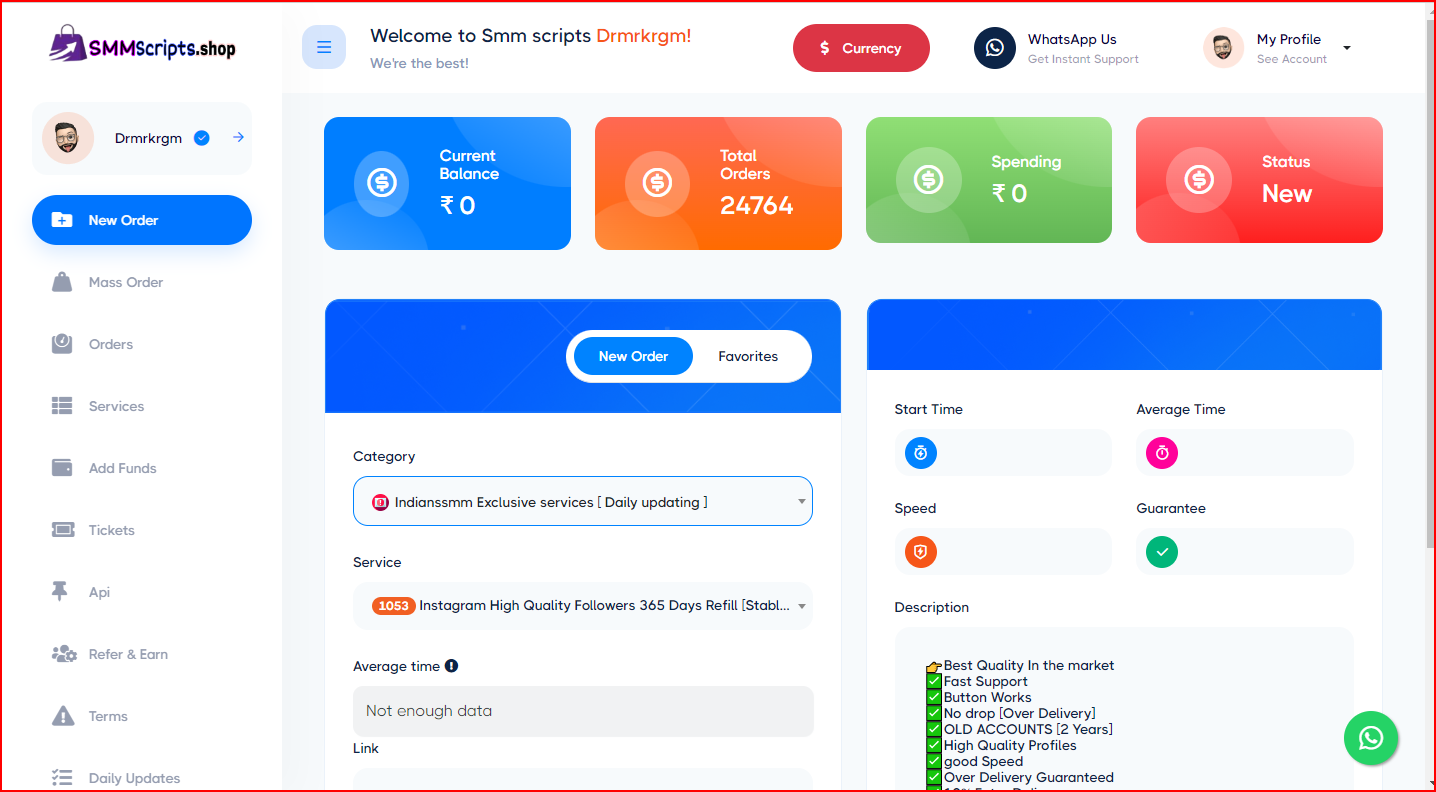Switch to the Favorites toggle tab
The image size is (1436, 792).
747,356
